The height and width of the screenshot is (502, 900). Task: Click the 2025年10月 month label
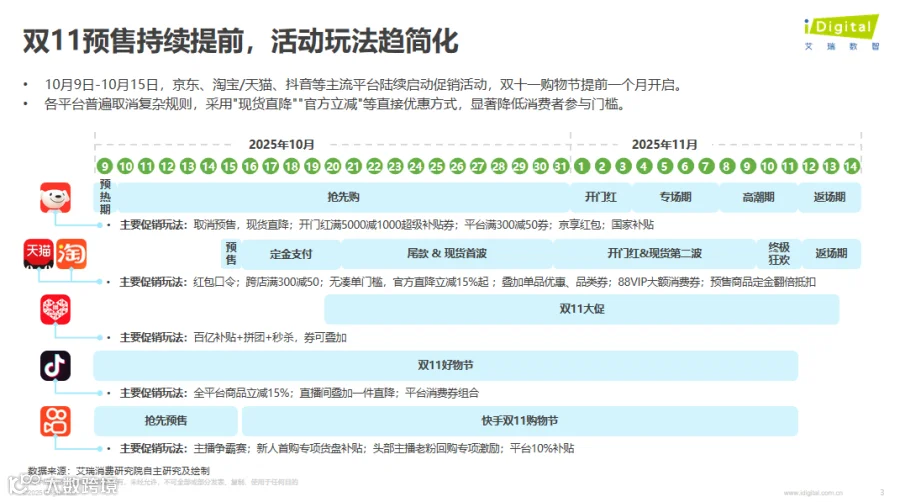click(x=281, y=145)
